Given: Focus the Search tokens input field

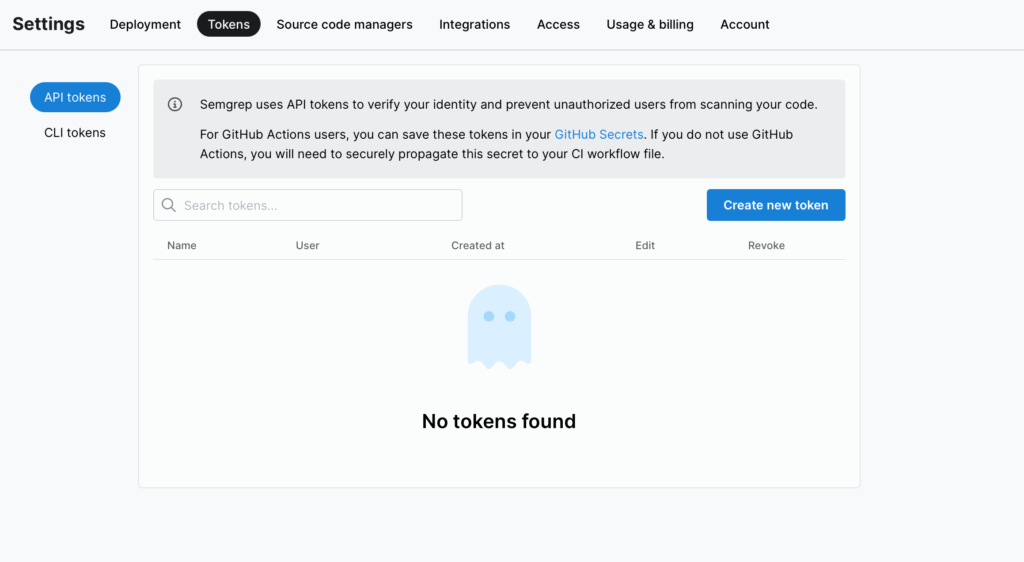Looking at the screenshot, I should pos(308,205).
